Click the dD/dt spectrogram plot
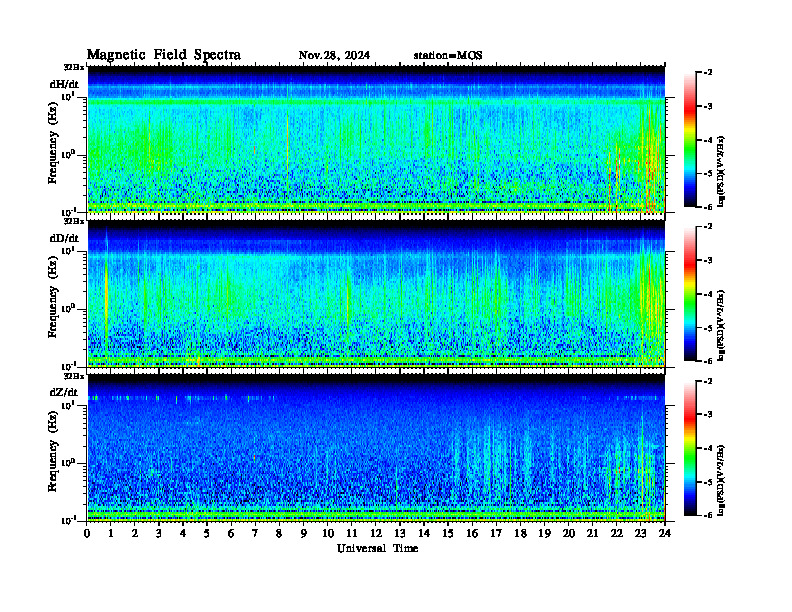Image resolution: width=792 pixels, height=612 pixels. (x=376, y=293)
